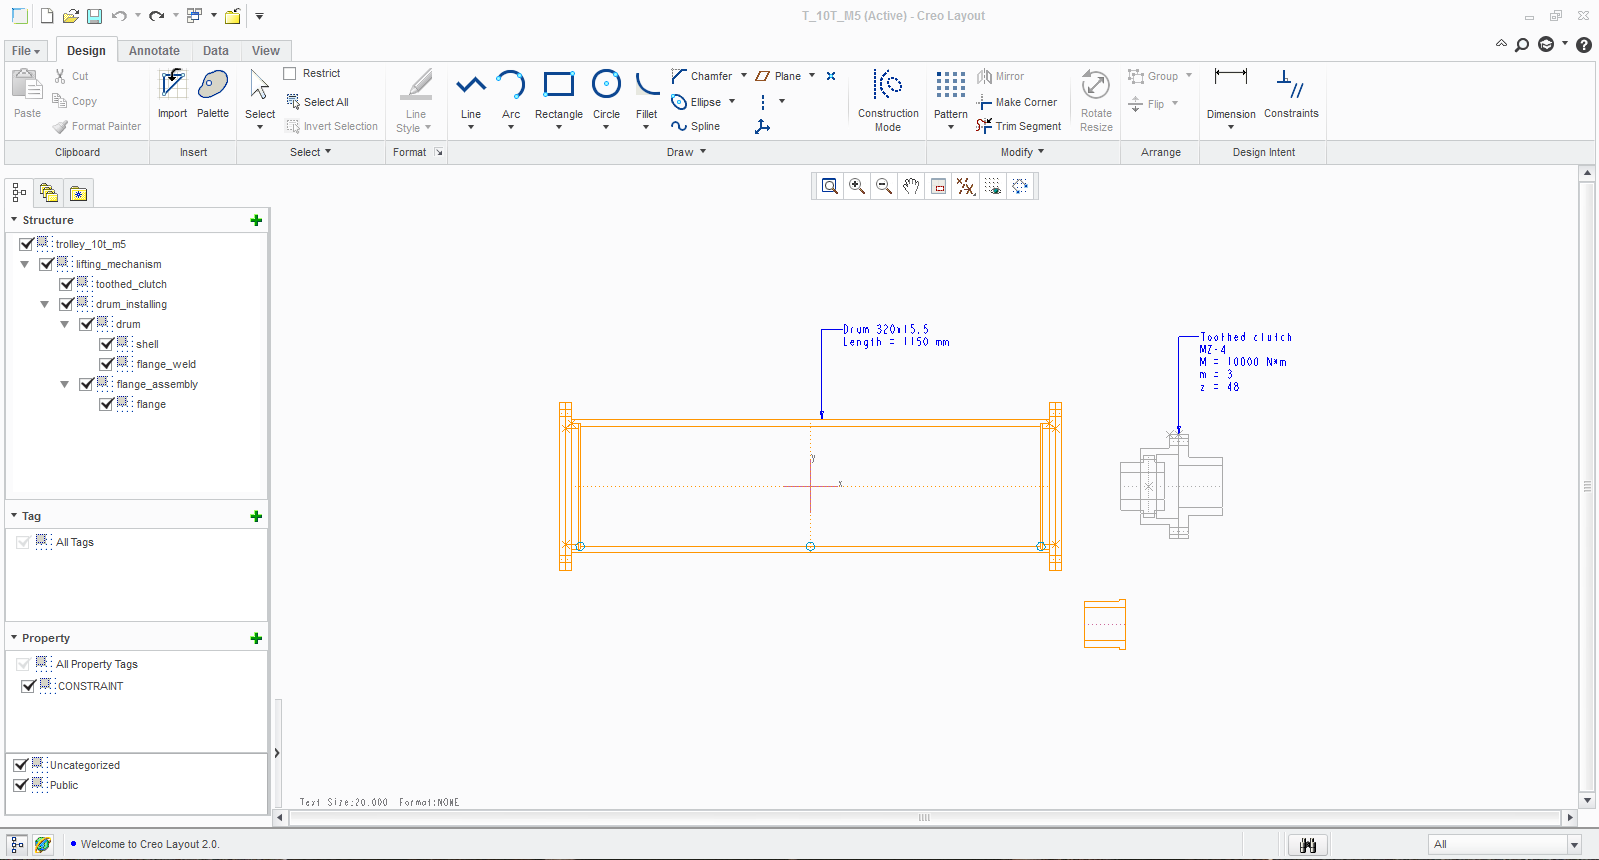Screen dimensions: 1599x860
Task: Click the Save icon in quick access toolbar
Action: click(x=94, y=16)
